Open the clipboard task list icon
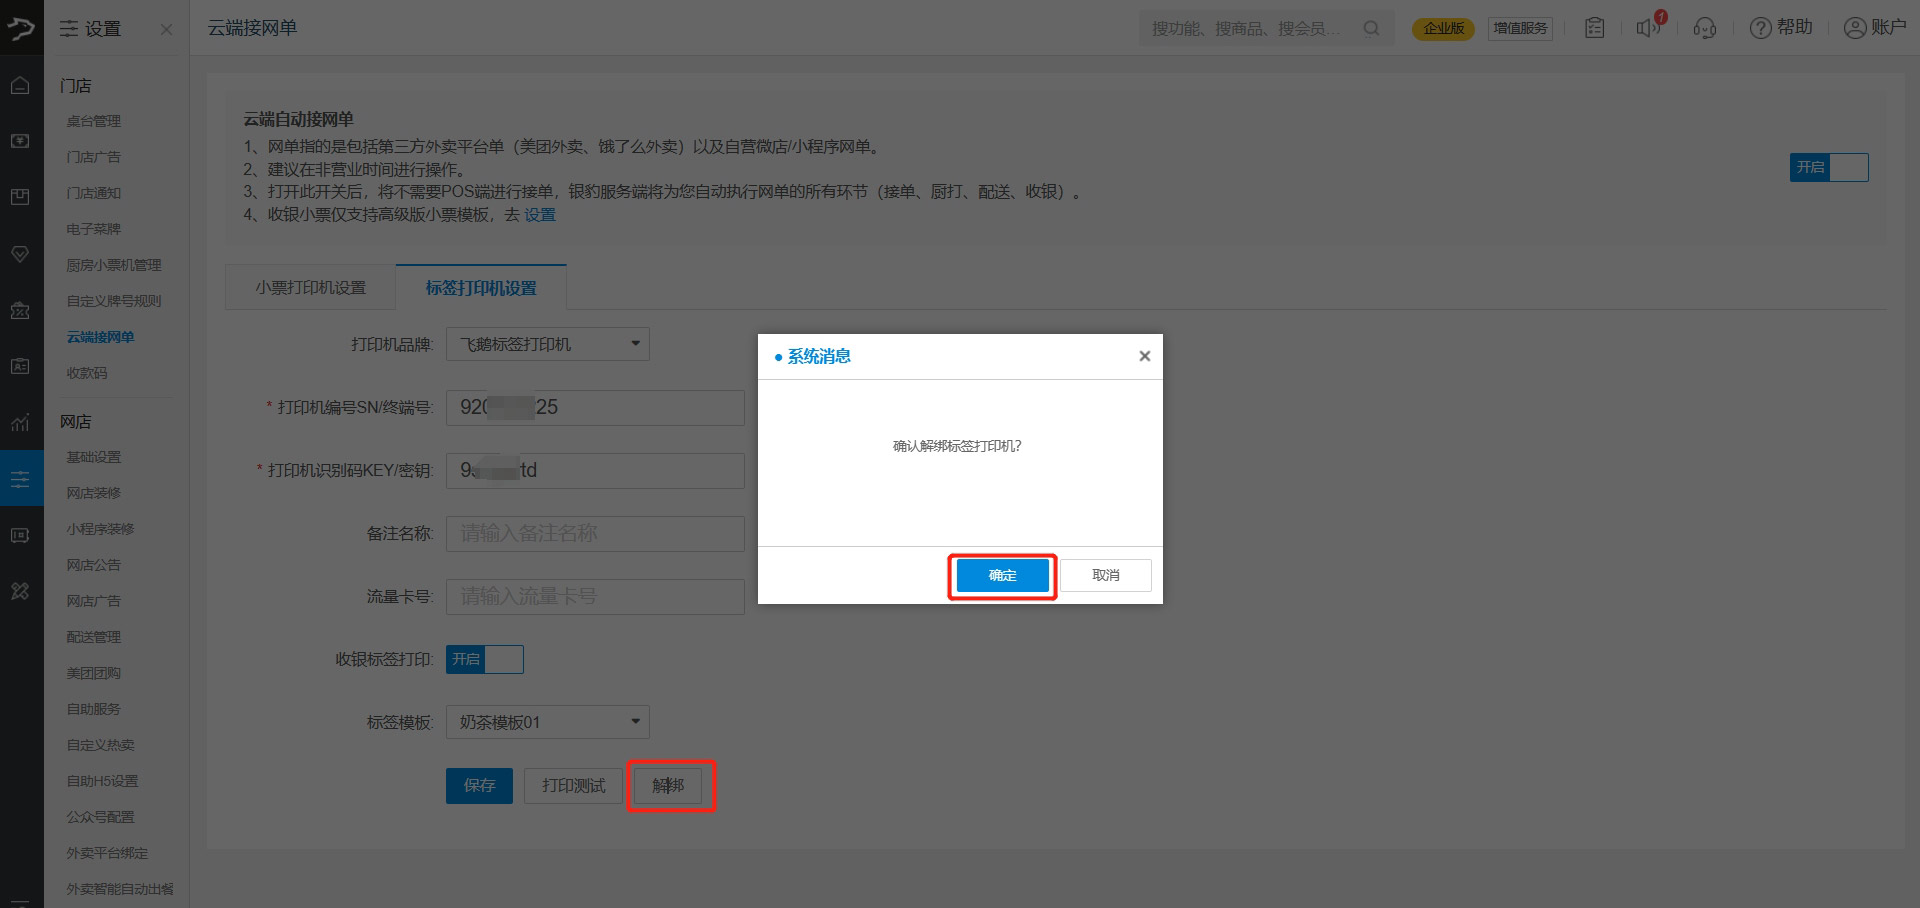Viewport: 1920px width, 908px height. click(x=1595, y=28)
